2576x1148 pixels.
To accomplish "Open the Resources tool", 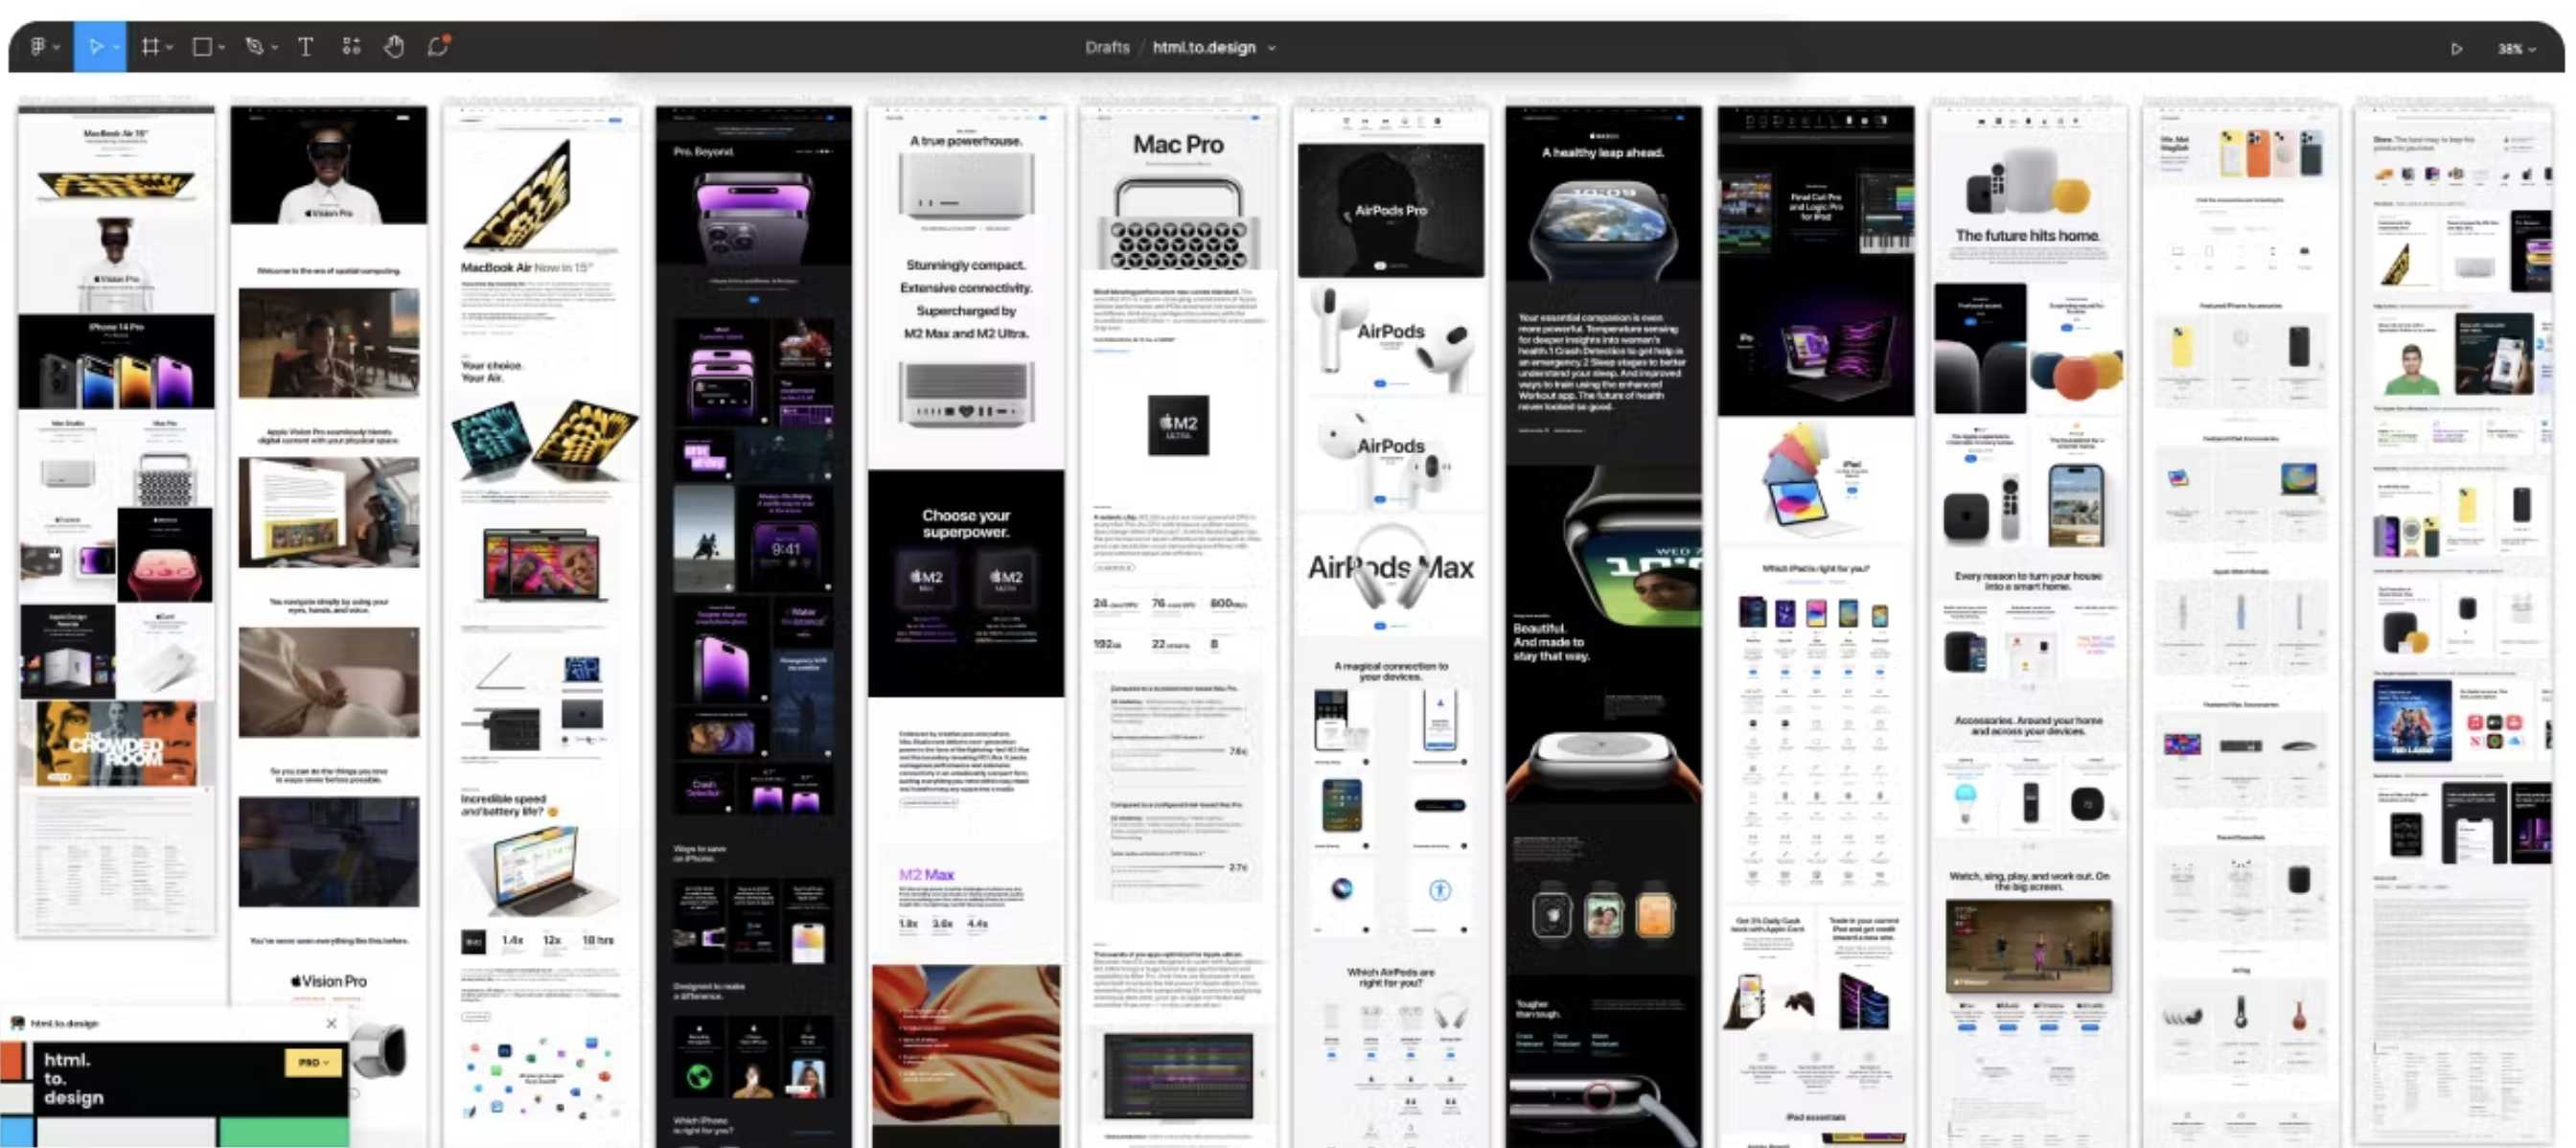I will (351, 47).
